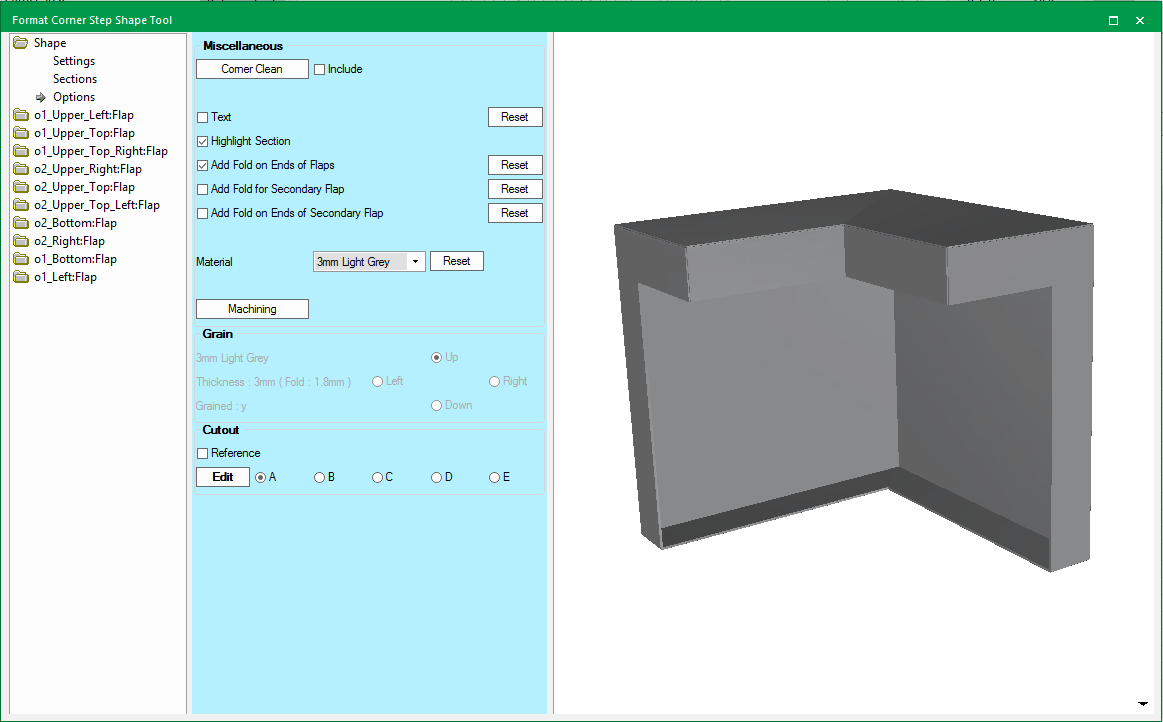Enable the Text checkbox
Screen dimensions: 1163x722
click(x=203, y=118)
